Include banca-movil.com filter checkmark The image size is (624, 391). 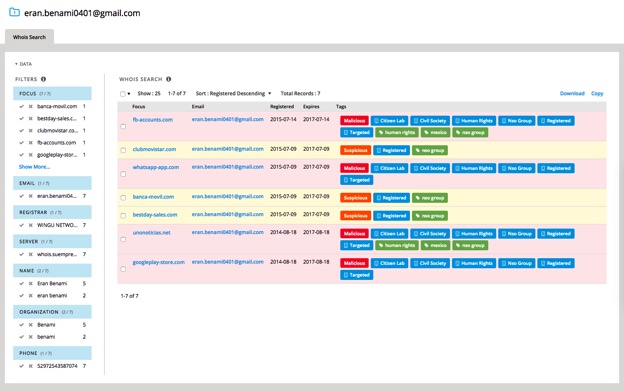pyautogui.click(x=21, y=107)
